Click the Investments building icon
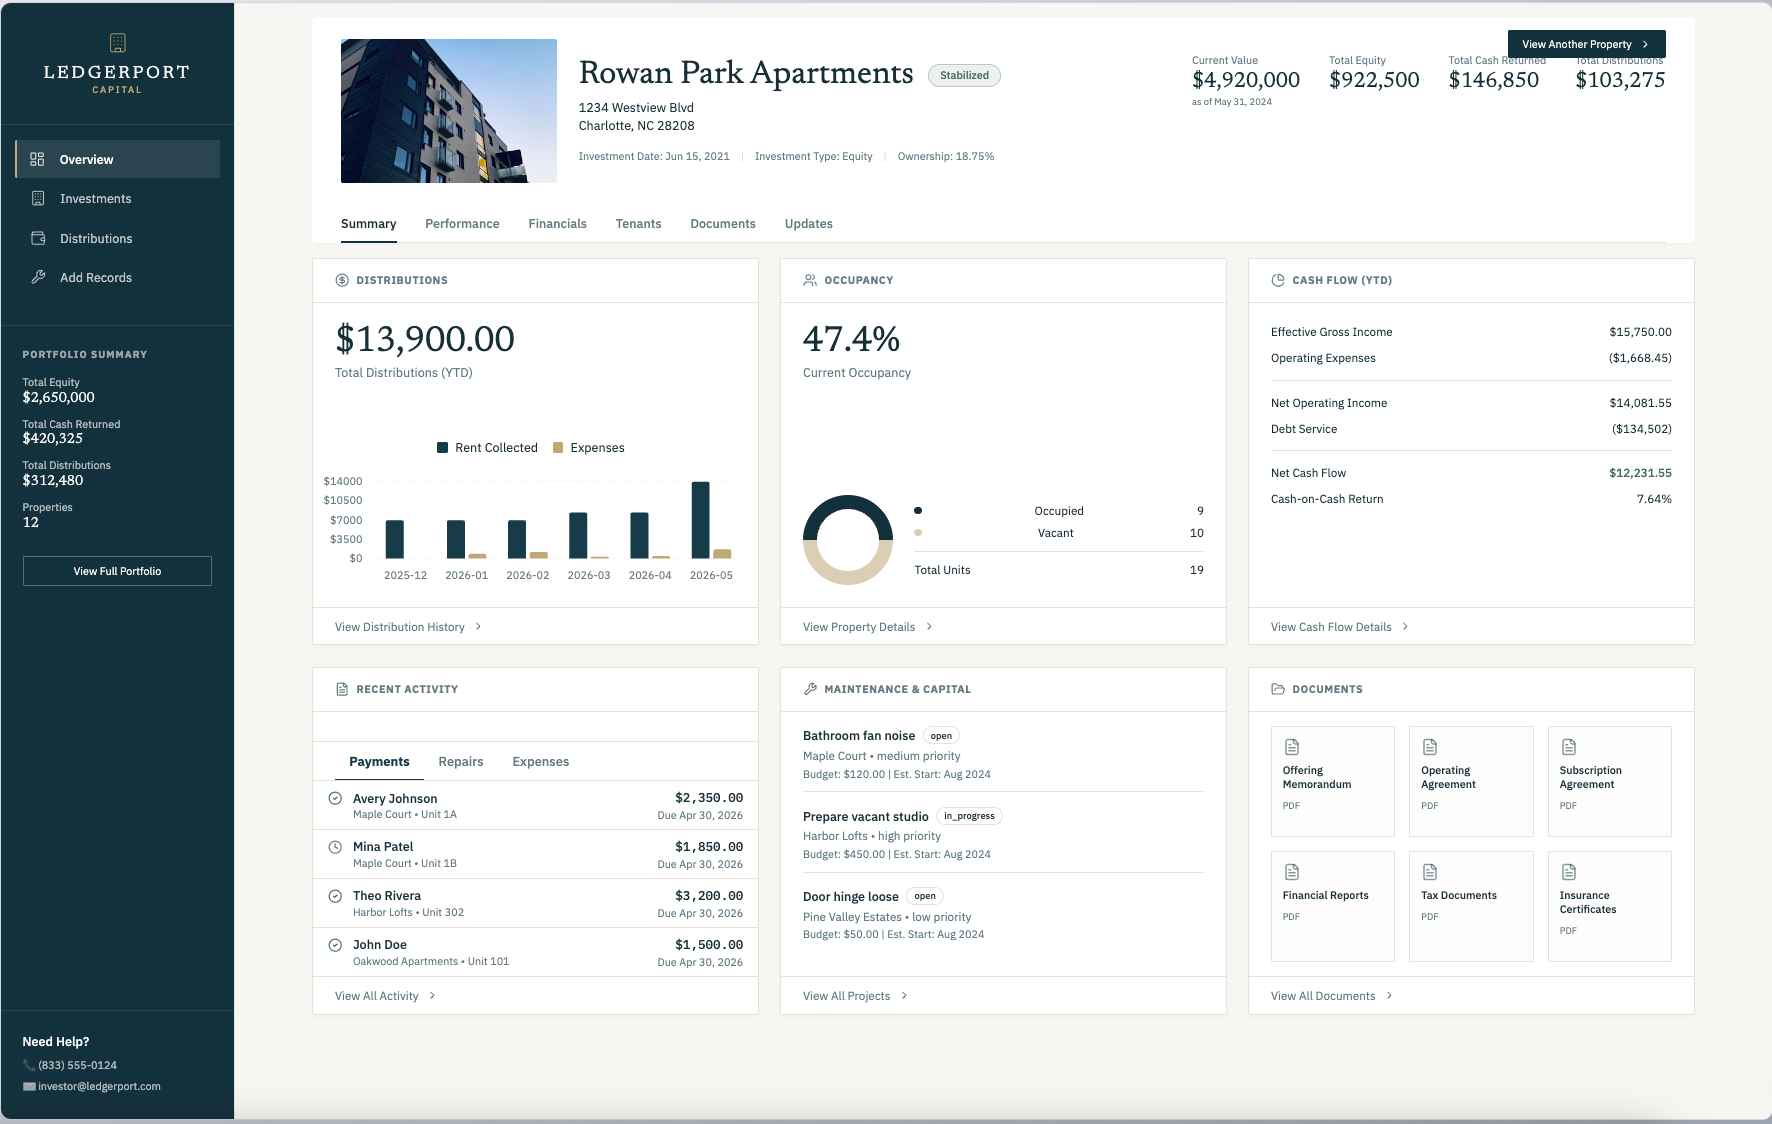Image resolution: width=1772 pixels, height=1124 pixels. tap(38, 198)
